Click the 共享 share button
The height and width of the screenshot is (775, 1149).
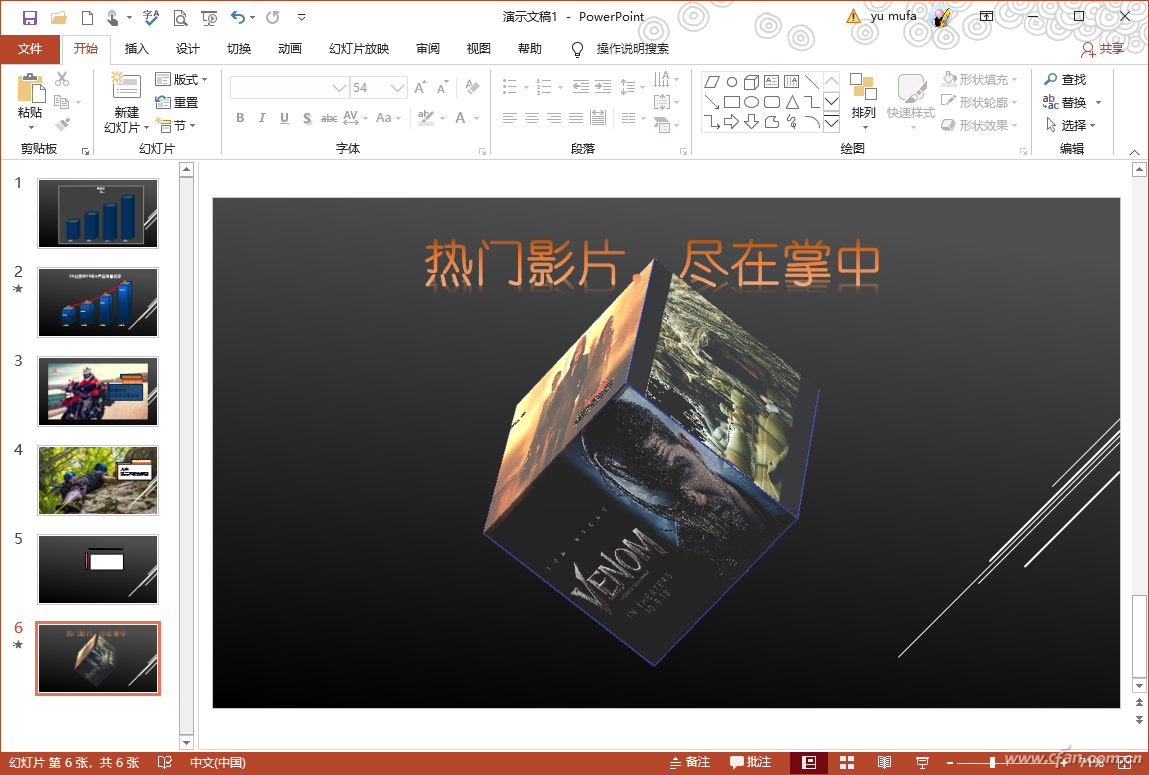[x=1103, y=49]
